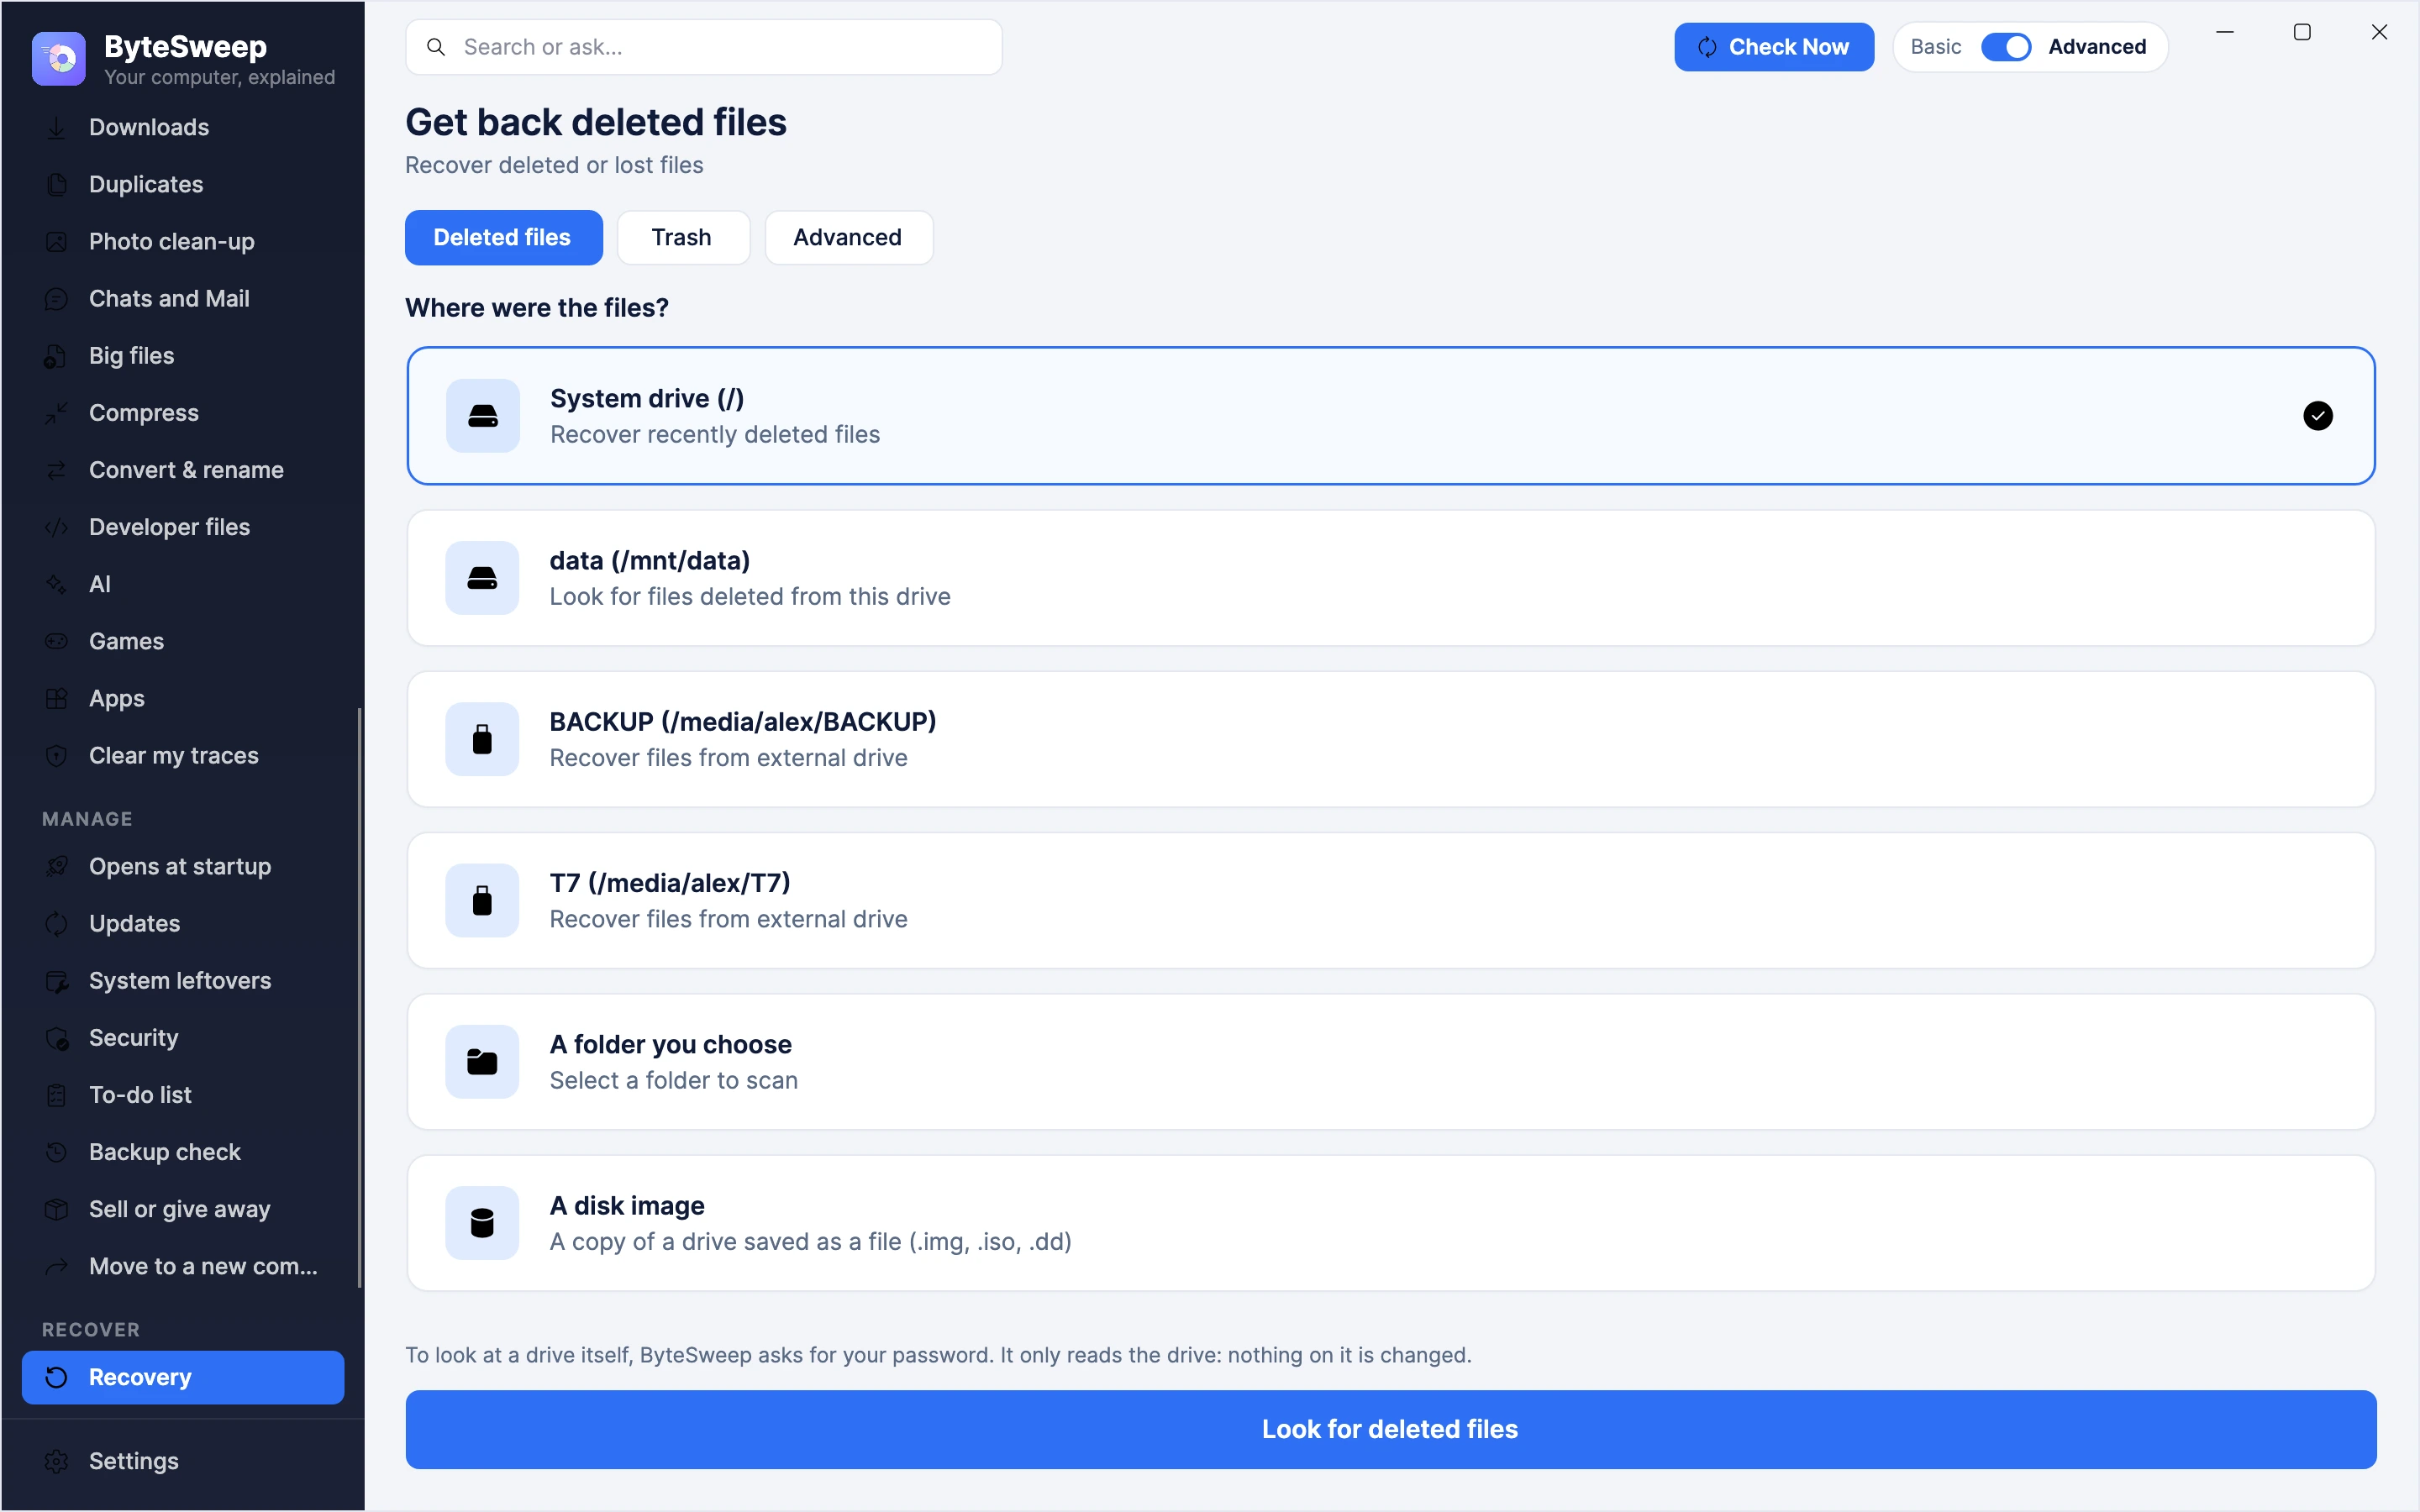Open the Security shield icon
The image size is (2420, 1512).
pos(57,1038)
